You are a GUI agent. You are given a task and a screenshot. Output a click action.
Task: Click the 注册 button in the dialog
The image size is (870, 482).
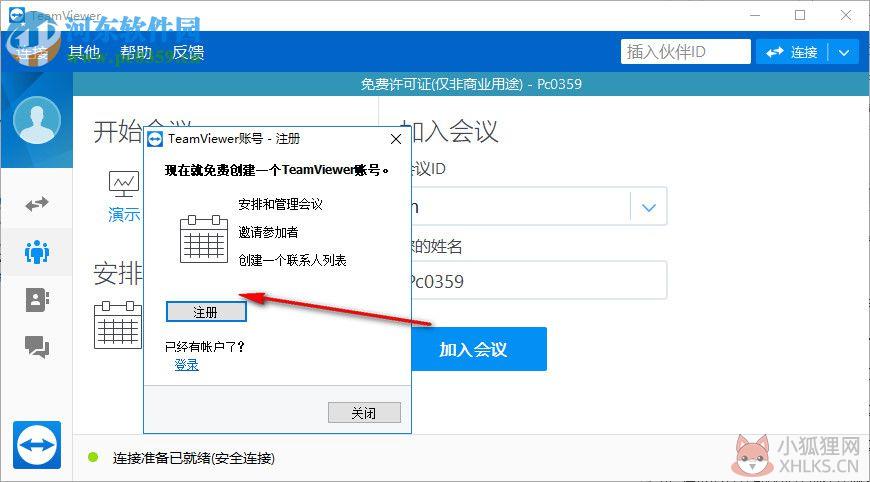206,312
